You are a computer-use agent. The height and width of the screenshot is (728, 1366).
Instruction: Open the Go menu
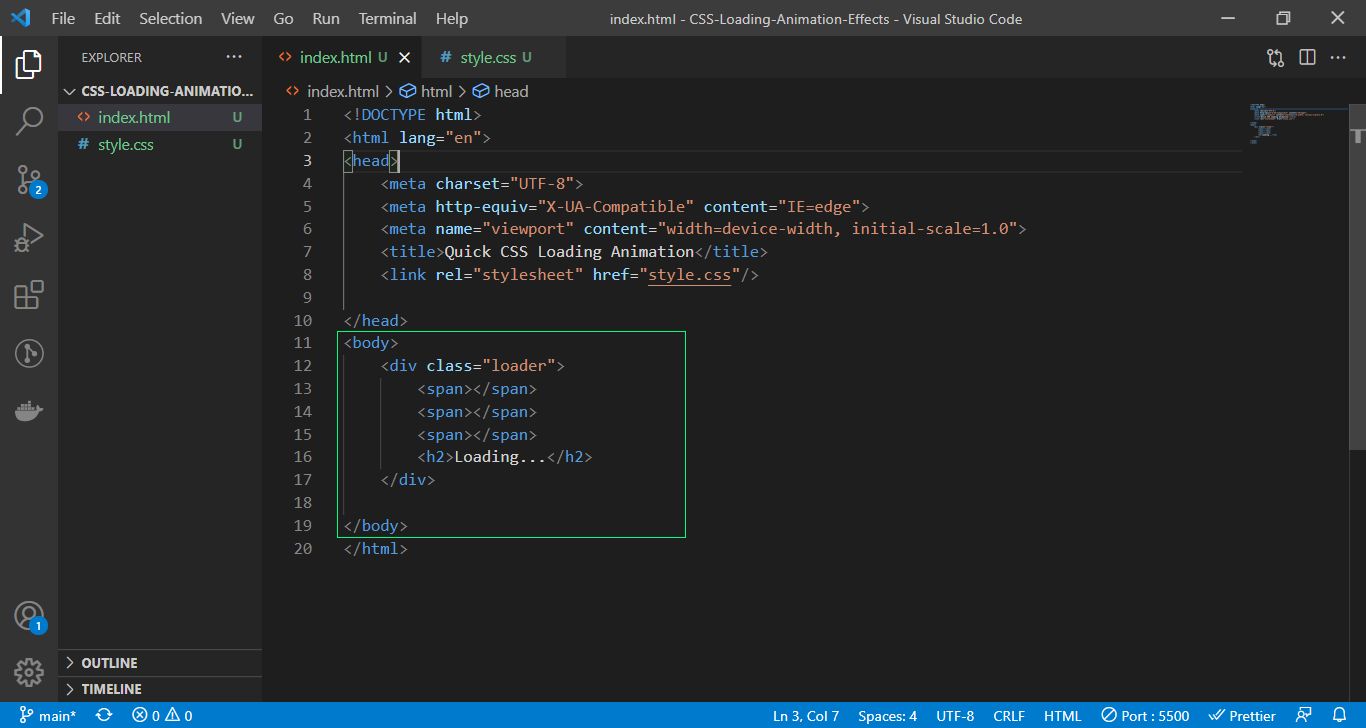click(283, 18)
